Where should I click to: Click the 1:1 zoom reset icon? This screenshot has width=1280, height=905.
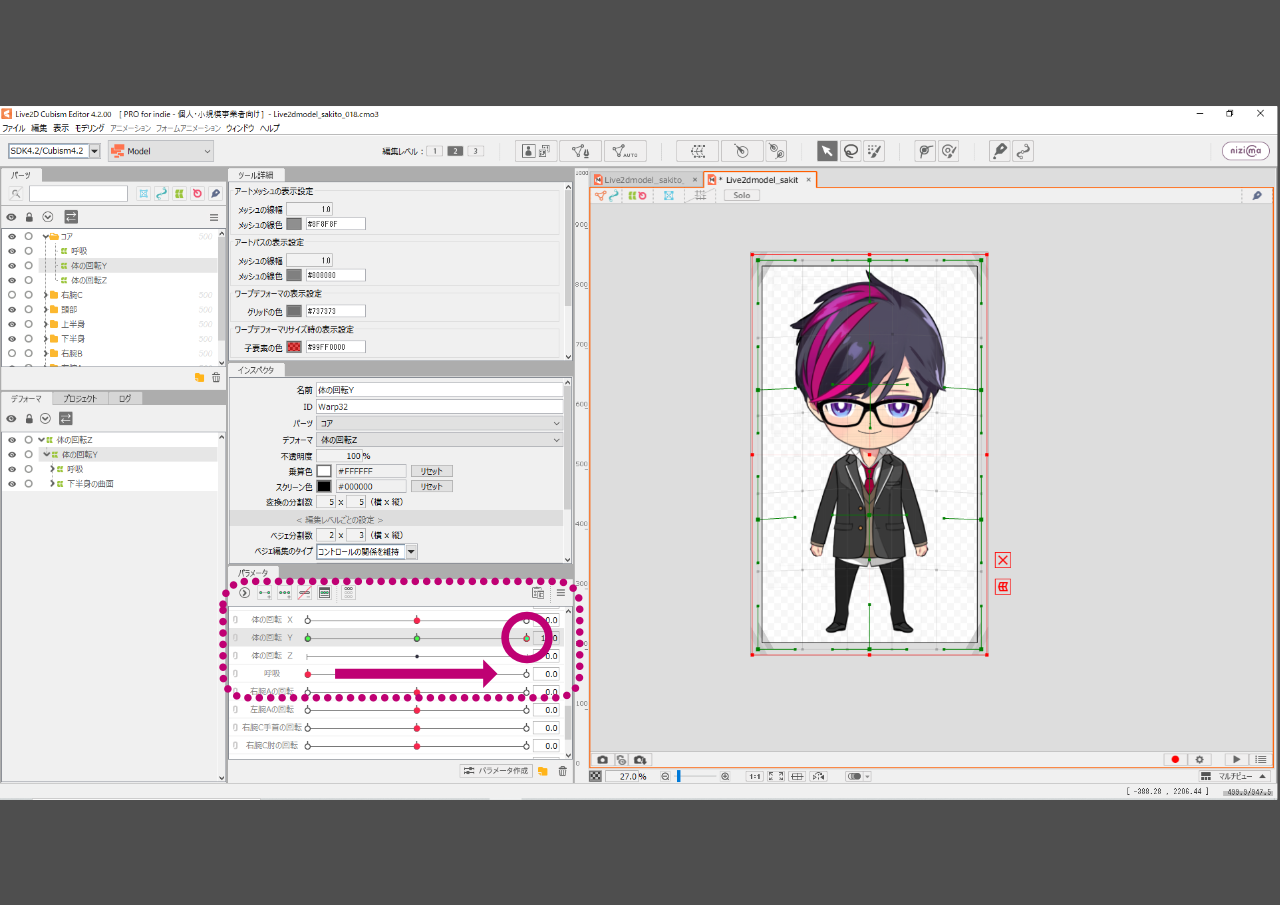point(755,776)
